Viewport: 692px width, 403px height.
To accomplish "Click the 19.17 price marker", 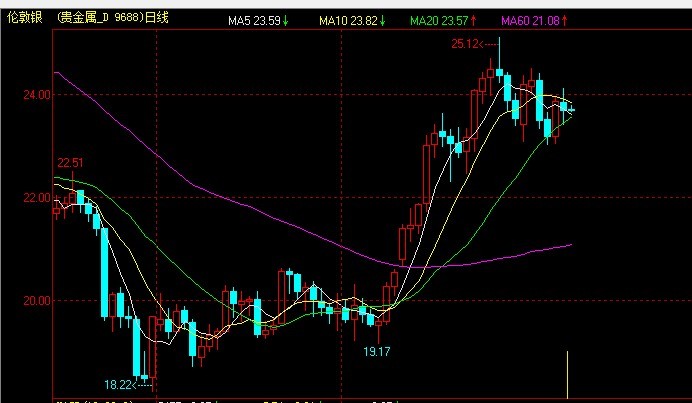I will tap(376, 351).
